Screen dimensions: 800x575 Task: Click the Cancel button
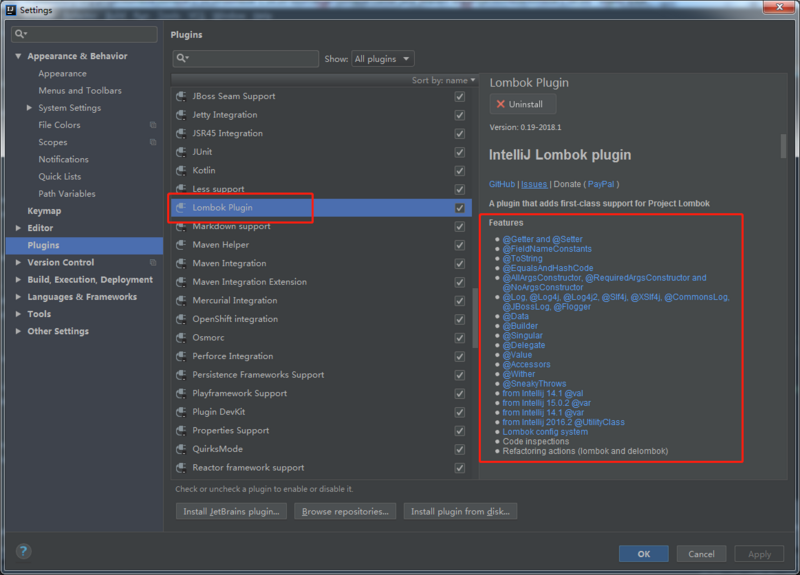pos(701,554)
